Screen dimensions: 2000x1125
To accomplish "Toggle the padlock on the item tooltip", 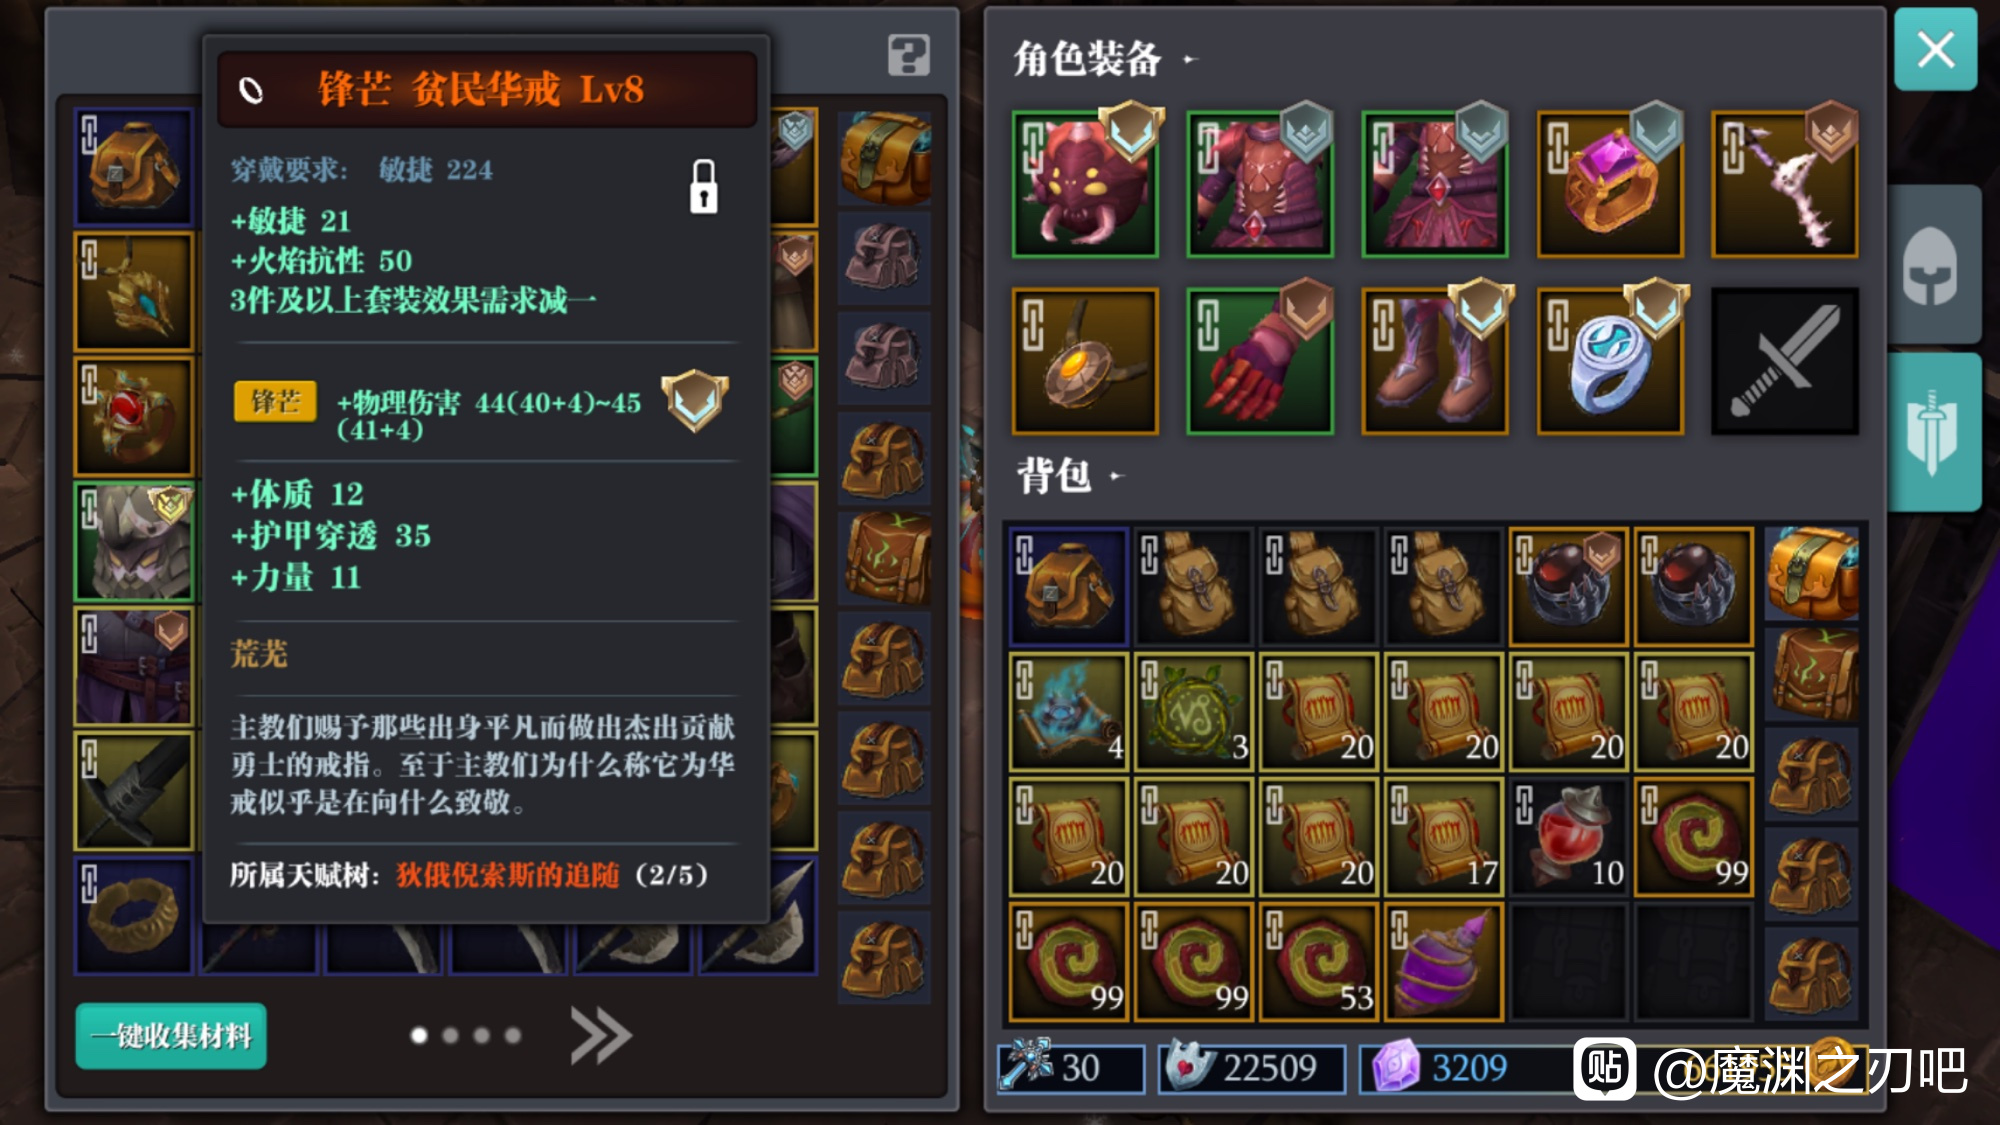I will pos(704,186).
